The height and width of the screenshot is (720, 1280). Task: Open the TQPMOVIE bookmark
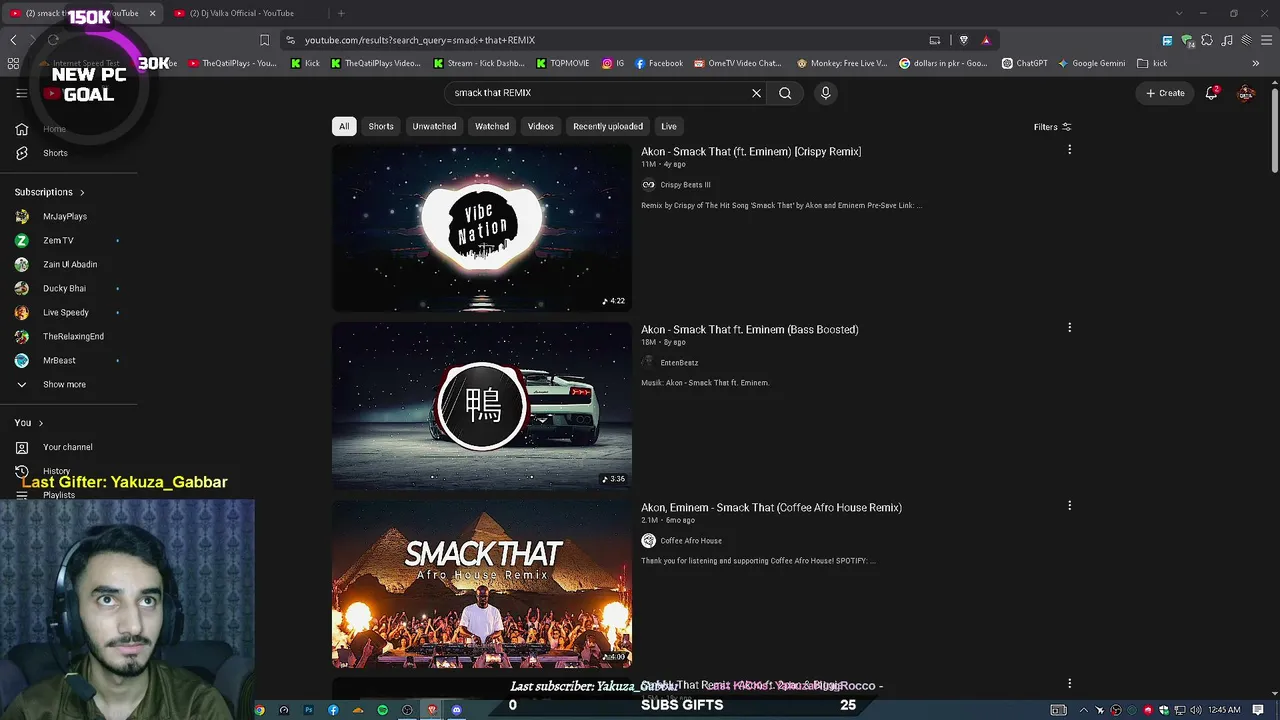[x=563, y=63]
